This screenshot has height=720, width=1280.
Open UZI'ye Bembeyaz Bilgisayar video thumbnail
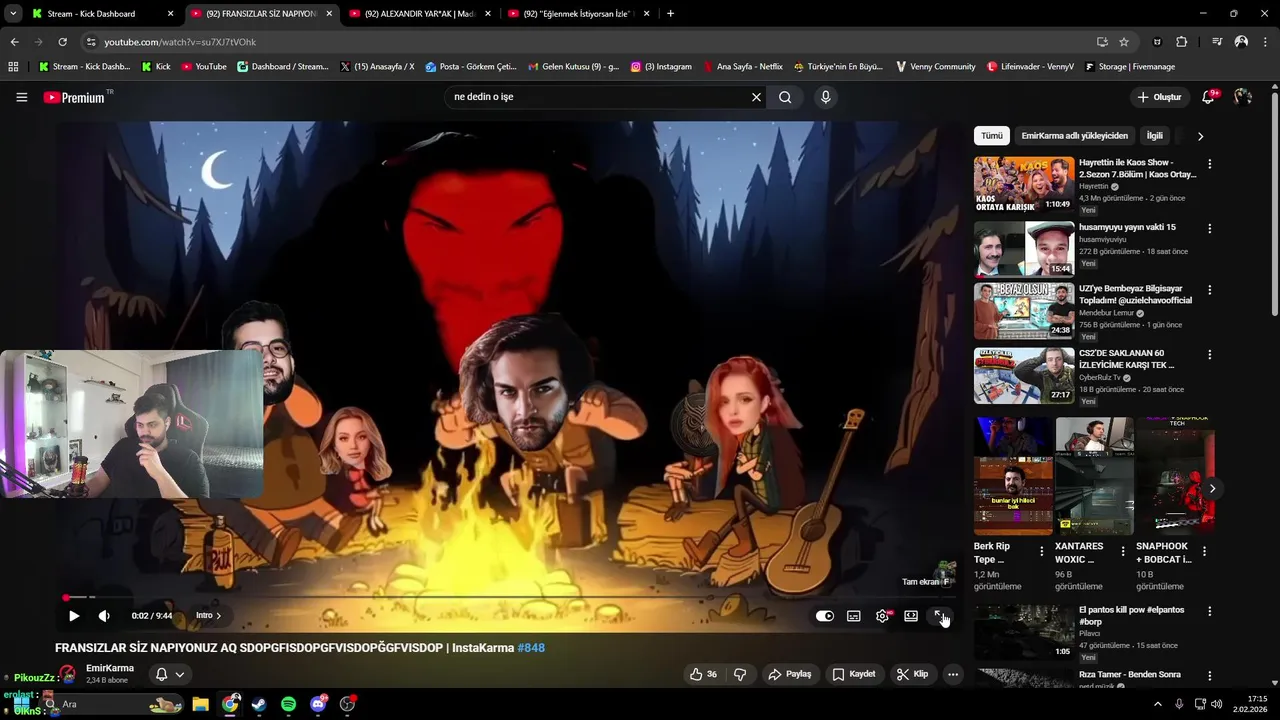[x=1024, y=311]
